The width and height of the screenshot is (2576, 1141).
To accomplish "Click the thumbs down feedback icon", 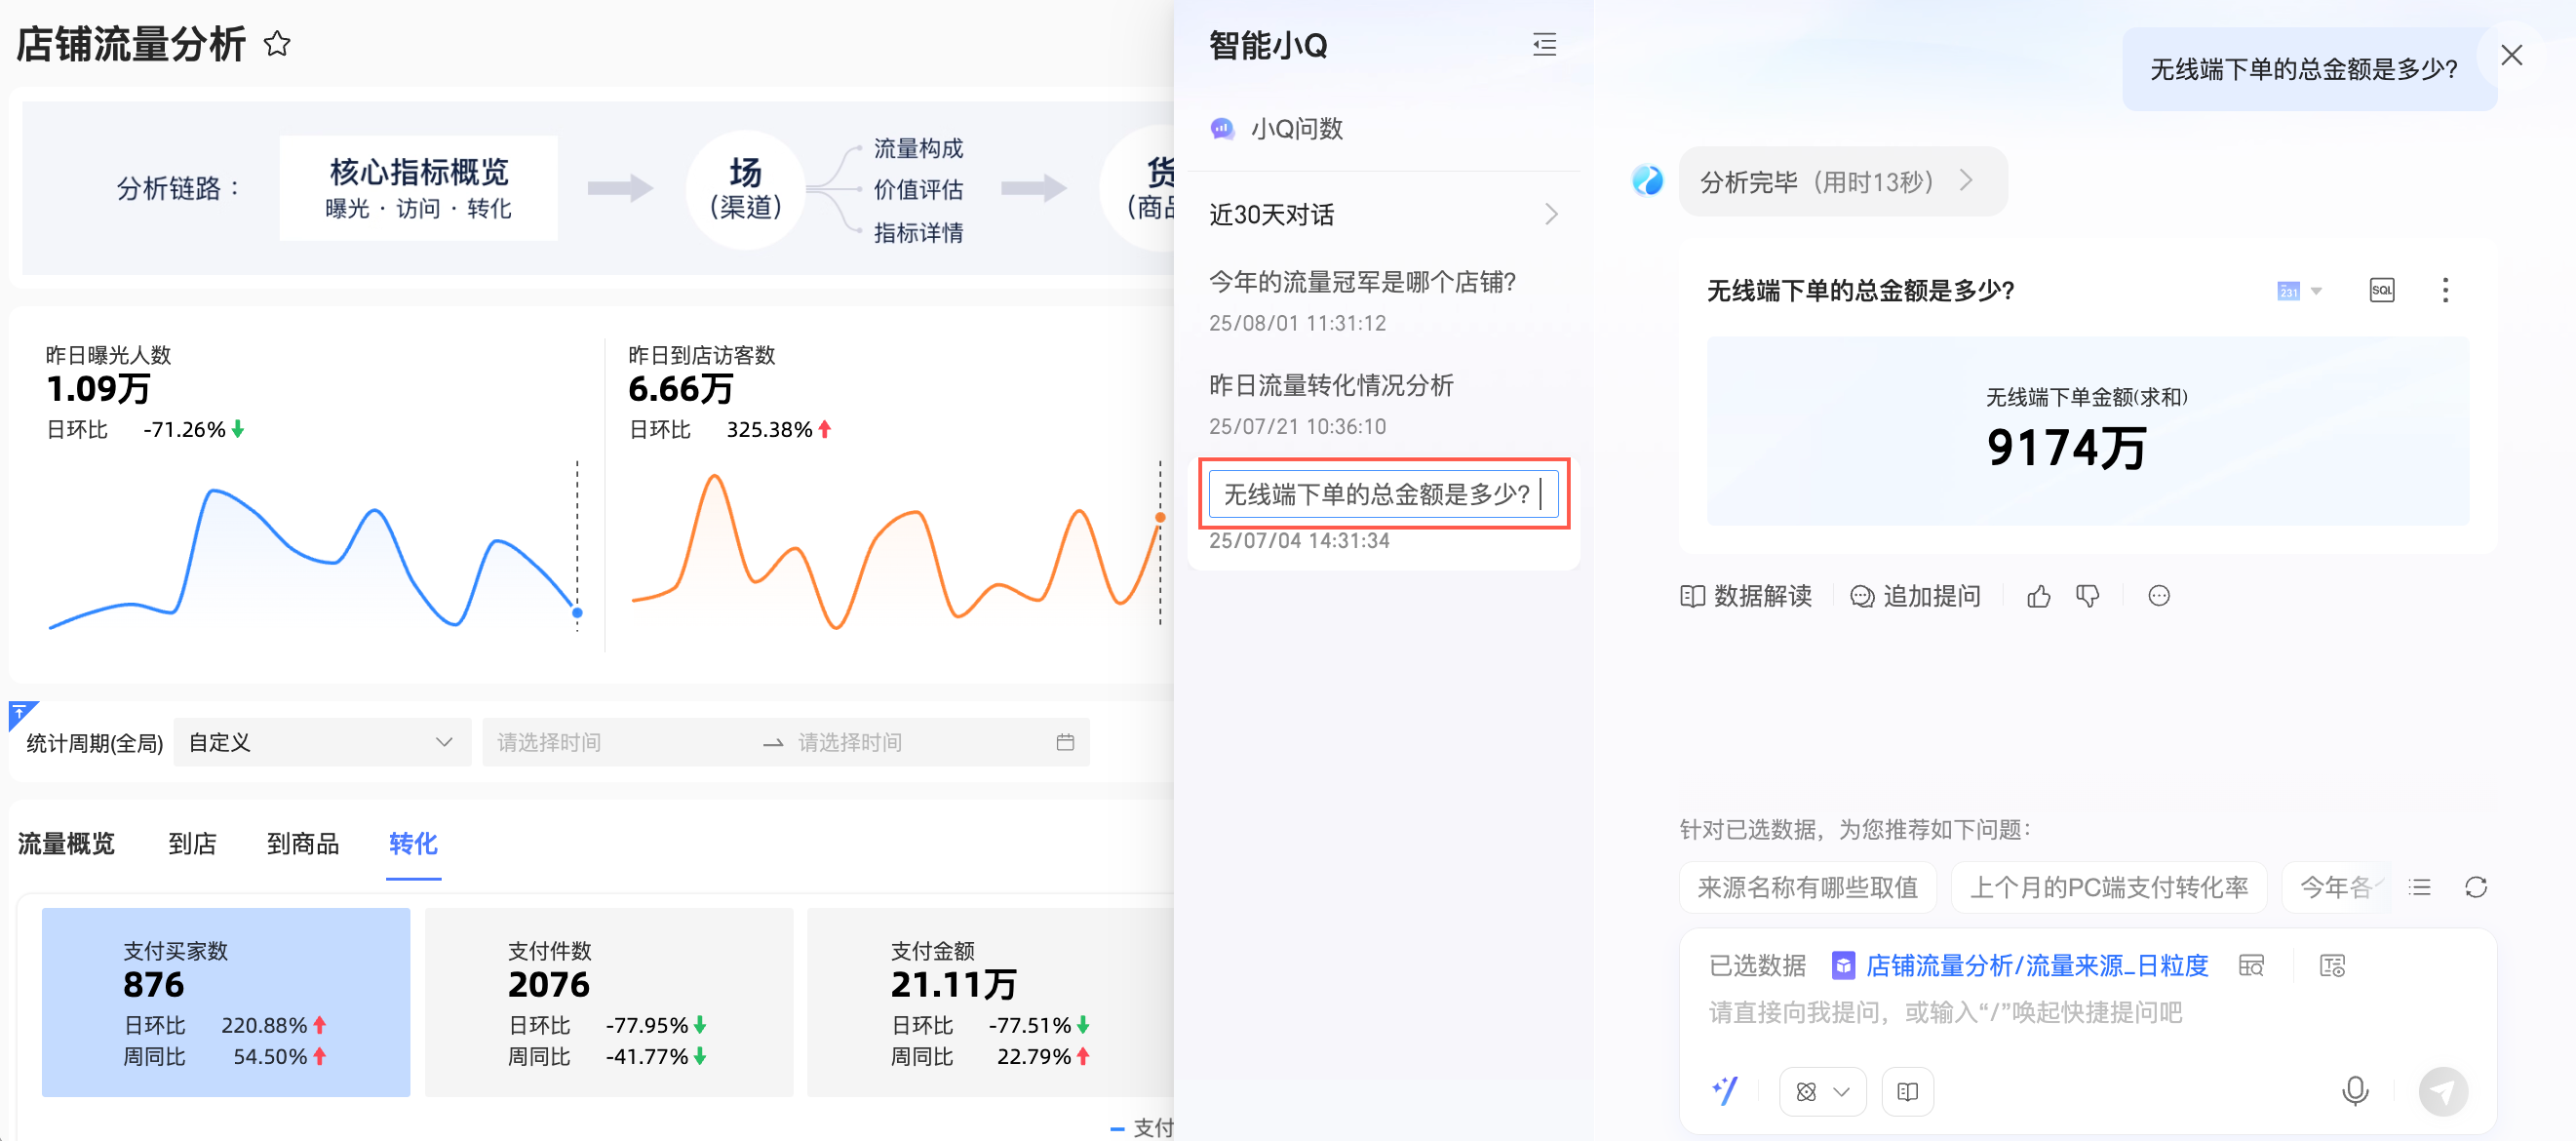I will click(2087, 597).
